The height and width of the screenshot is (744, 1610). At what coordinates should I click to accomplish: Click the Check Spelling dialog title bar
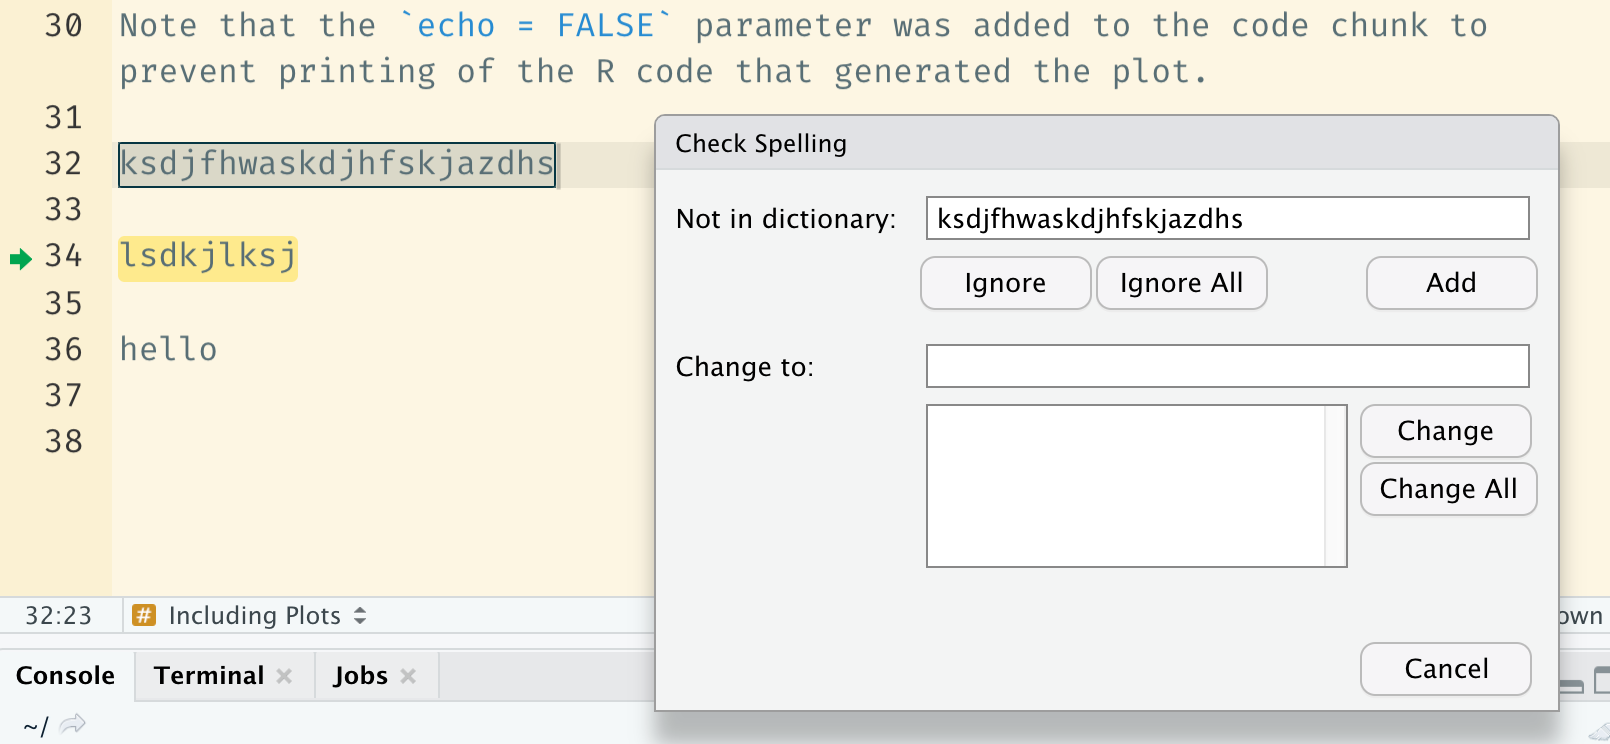[x=1107, y=144]
